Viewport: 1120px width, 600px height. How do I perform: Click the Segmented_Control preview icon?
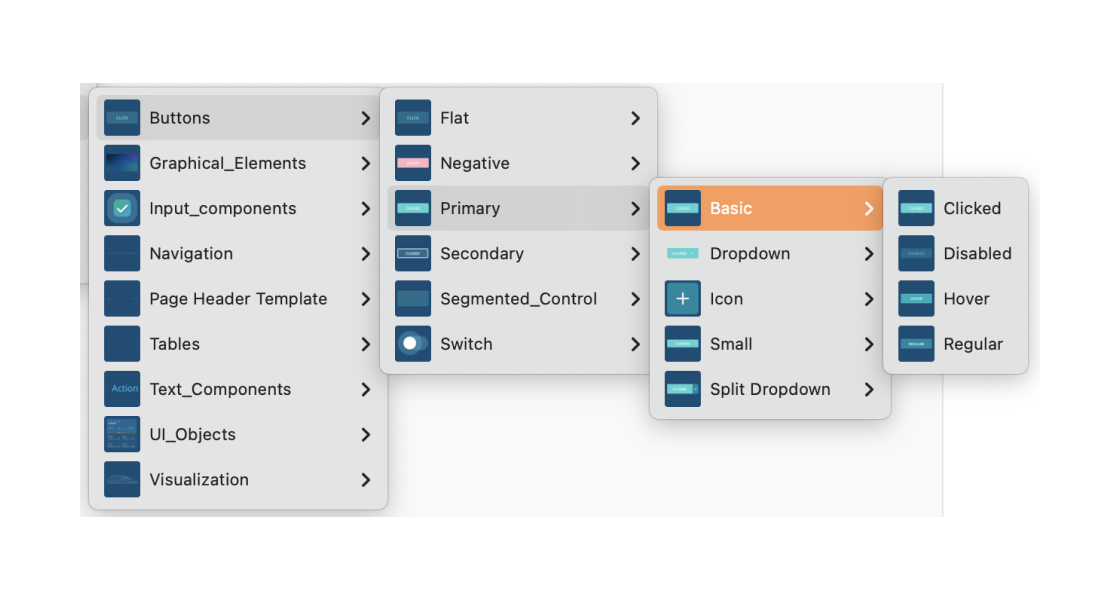(410, 298)
